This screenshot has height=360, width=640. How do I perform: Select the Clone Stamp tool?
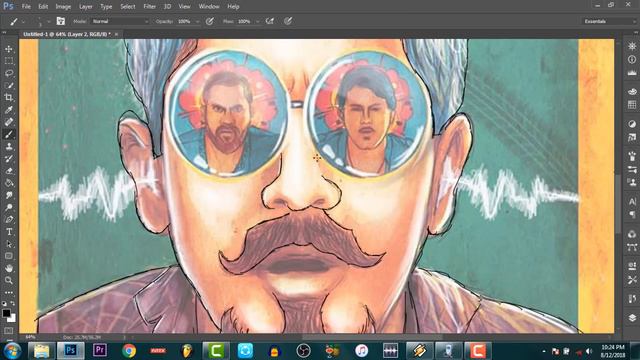pos(9,146)
